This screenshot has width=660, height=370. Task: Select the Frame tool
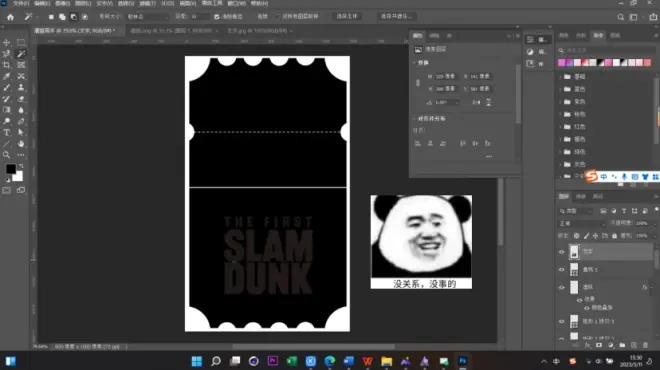tap(21, 65)
